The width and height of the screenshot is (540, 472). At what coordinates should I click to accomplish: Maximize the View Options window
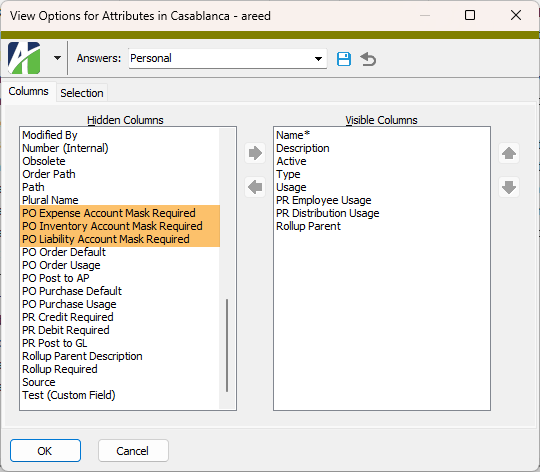470,15
